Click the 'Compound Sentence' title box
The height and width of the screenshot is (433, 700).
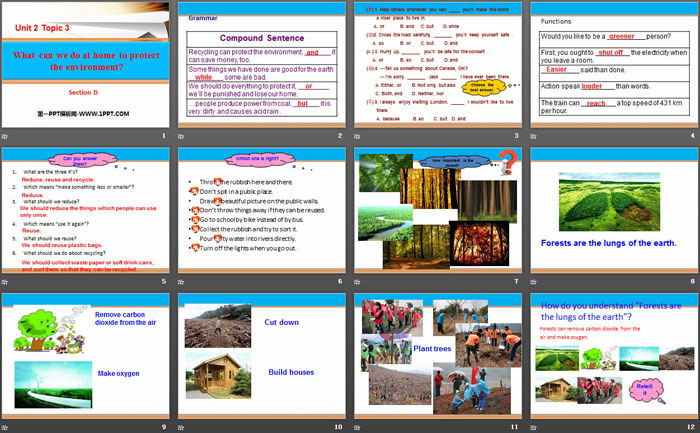coord(260,37)
